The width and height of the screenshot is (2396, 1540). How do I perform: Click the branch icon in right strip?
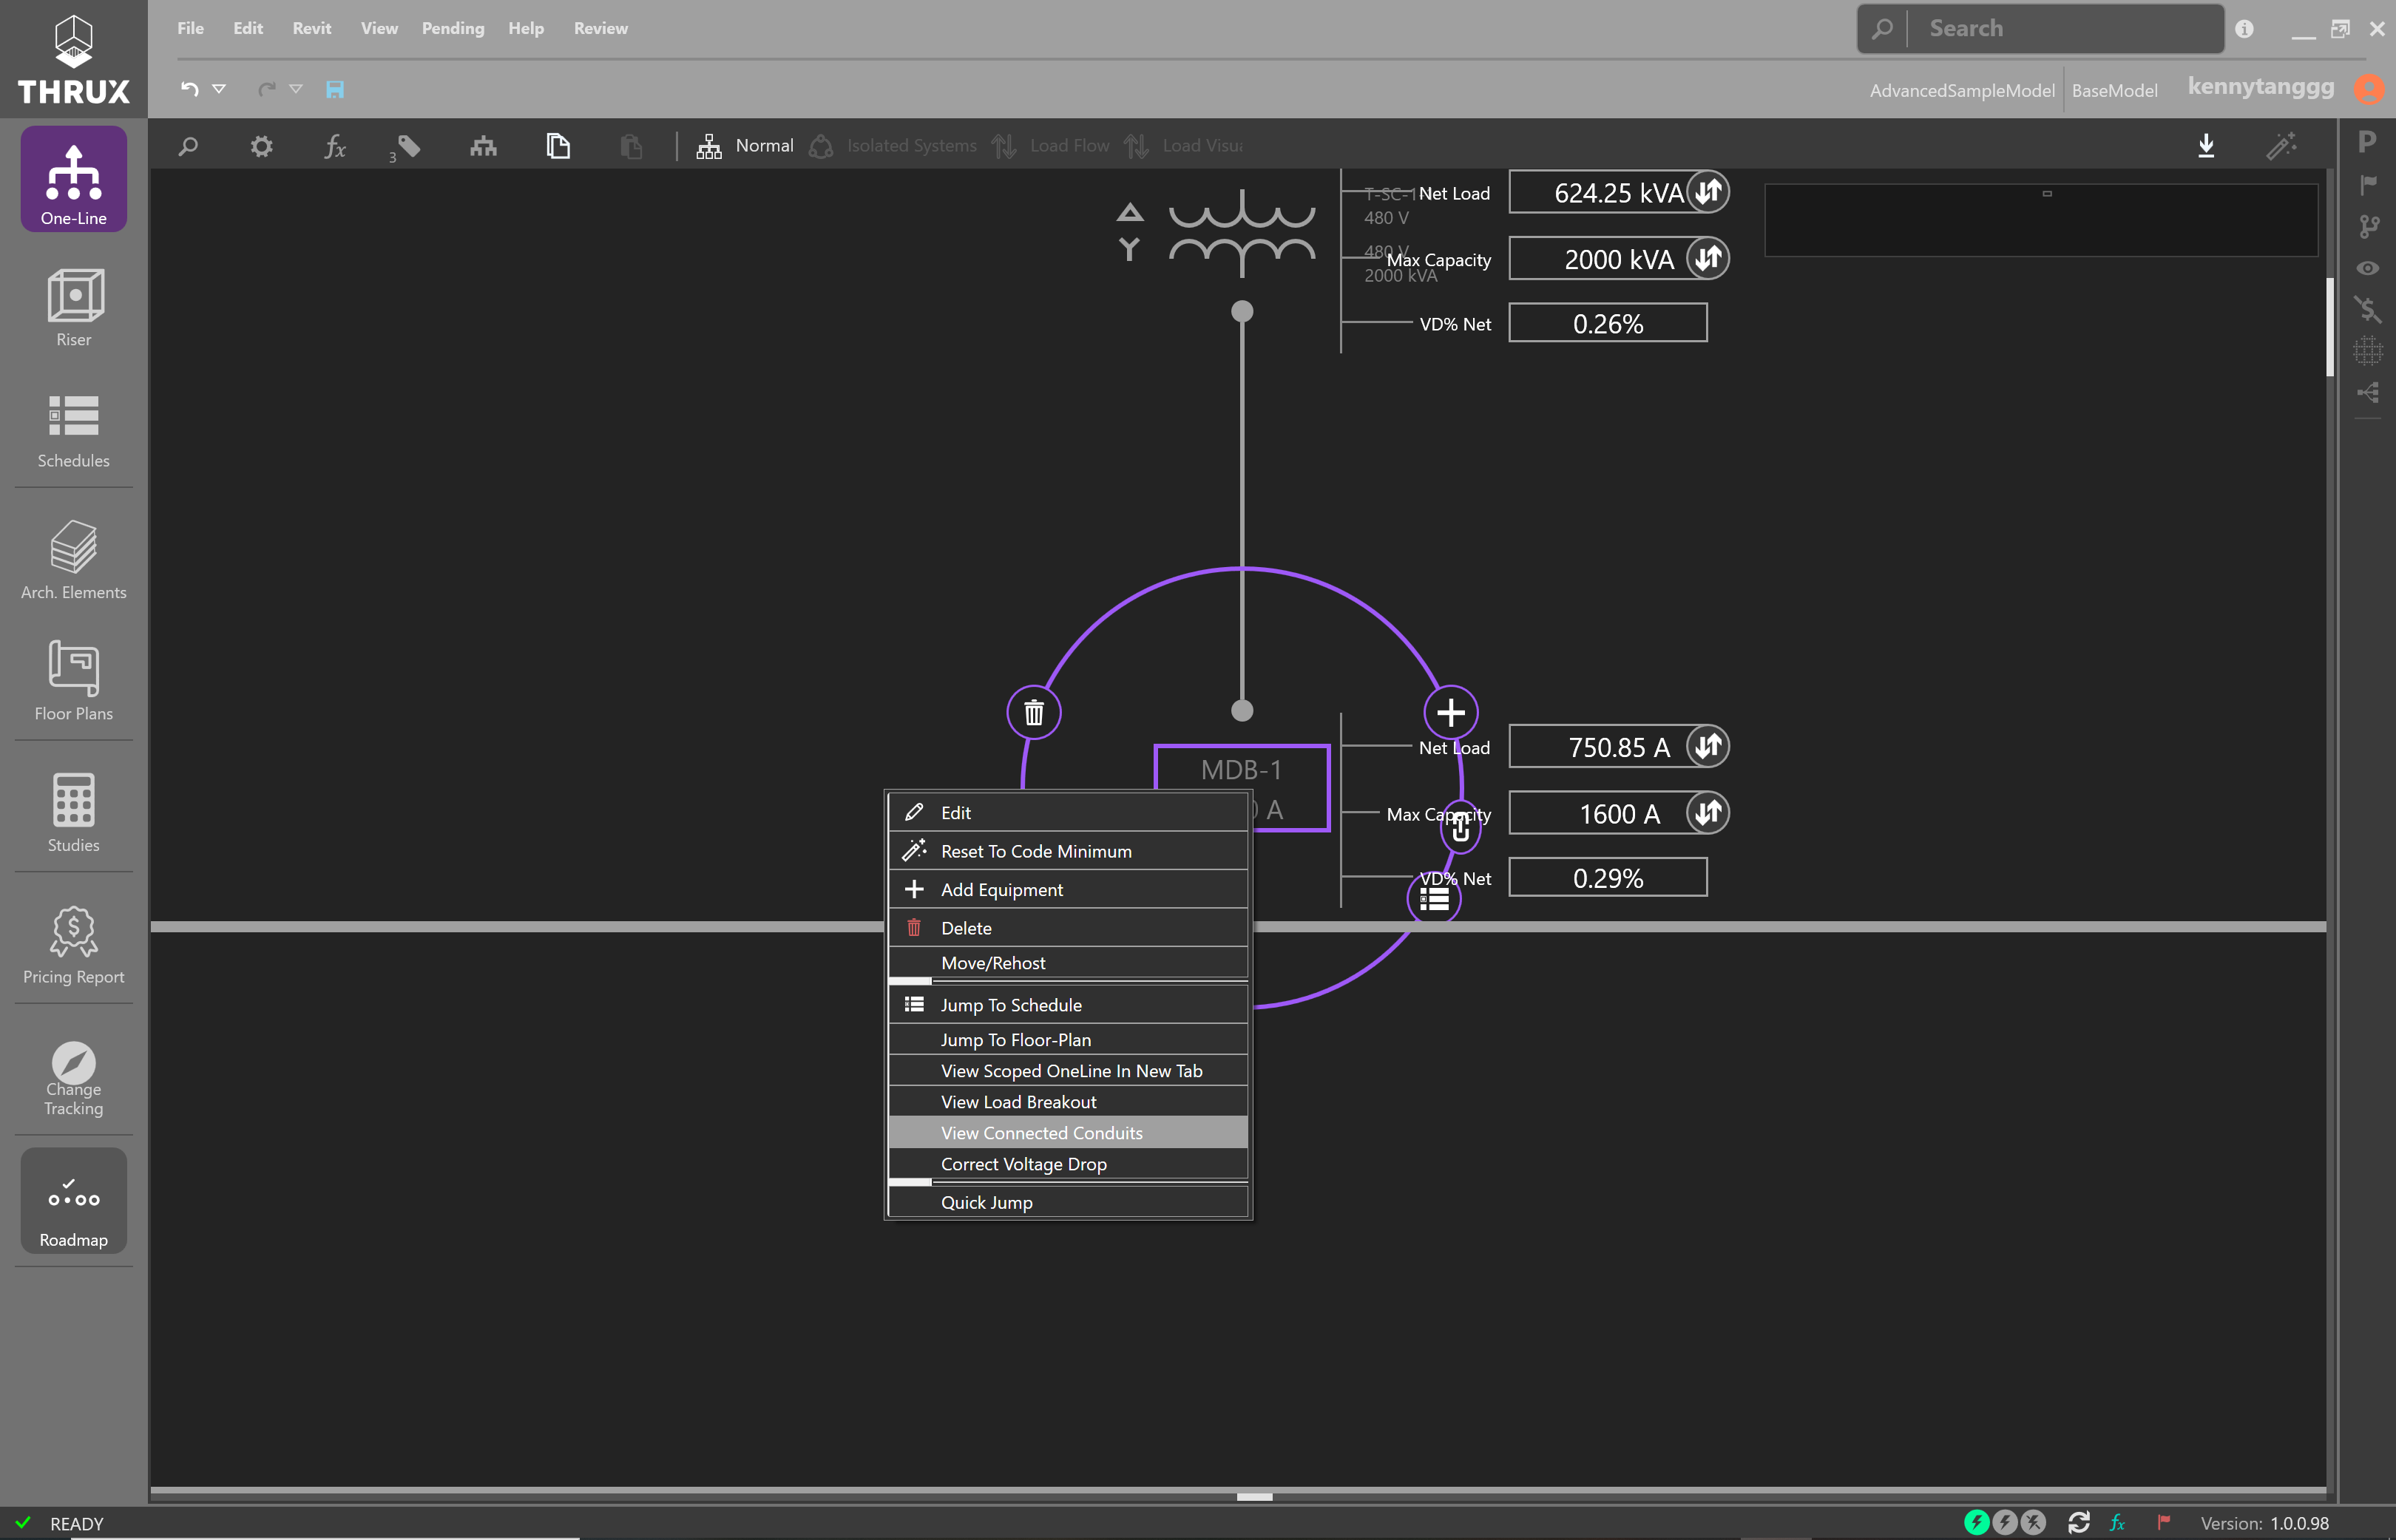[2367, 226]
